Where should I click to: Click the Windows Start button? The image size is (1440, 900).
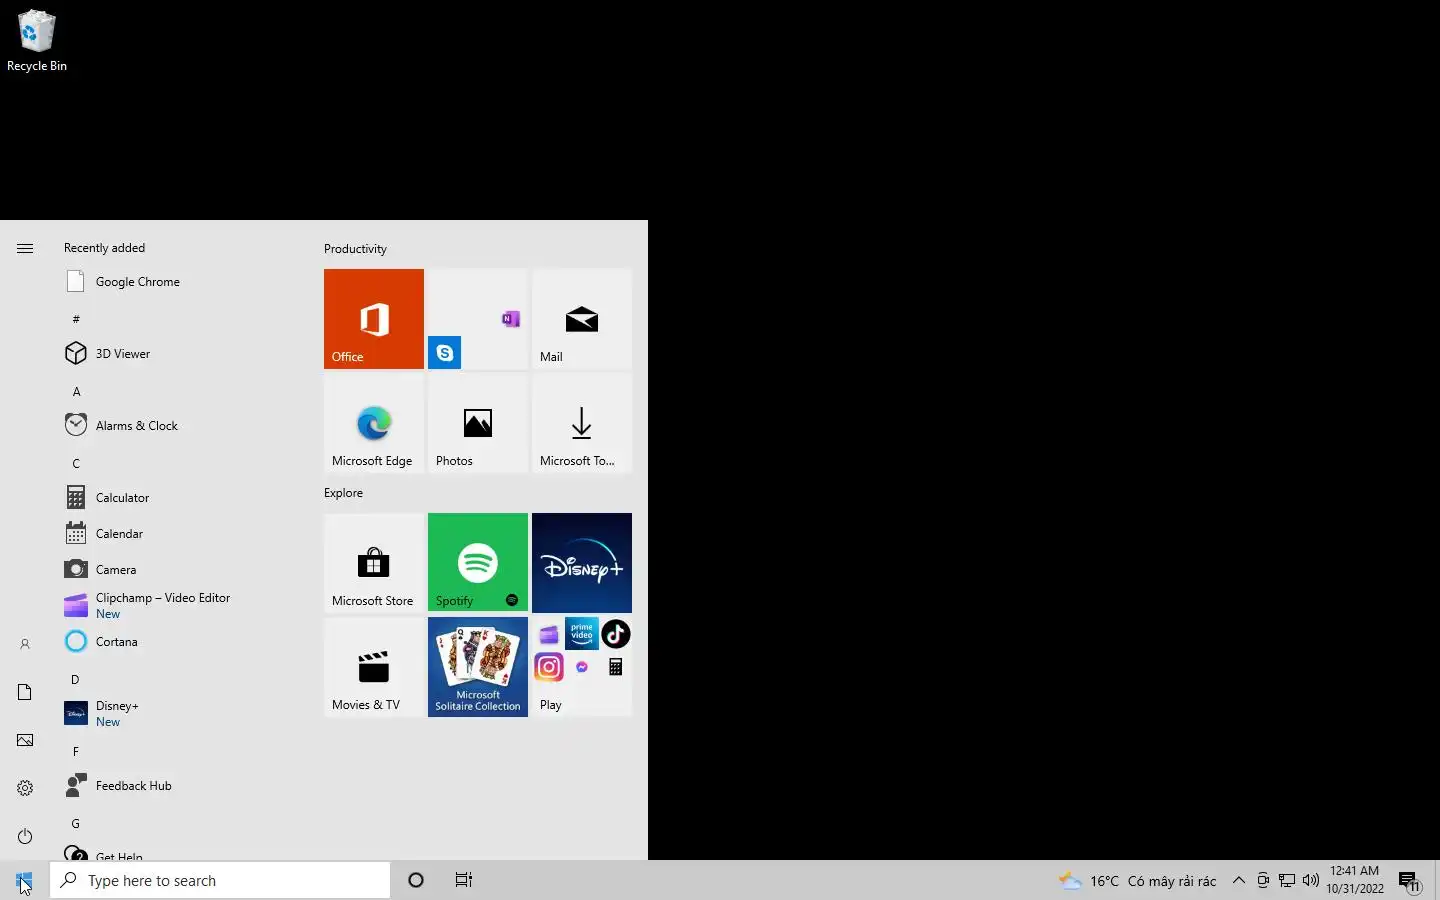click(24, 880)
